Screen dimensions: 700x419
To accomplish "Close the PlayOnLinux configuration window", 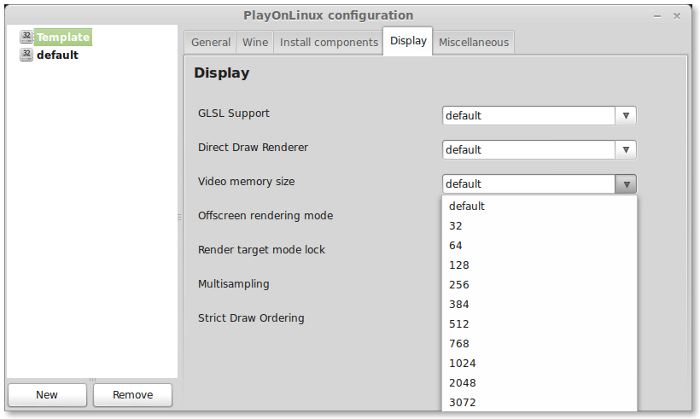I will click(677, 16).
